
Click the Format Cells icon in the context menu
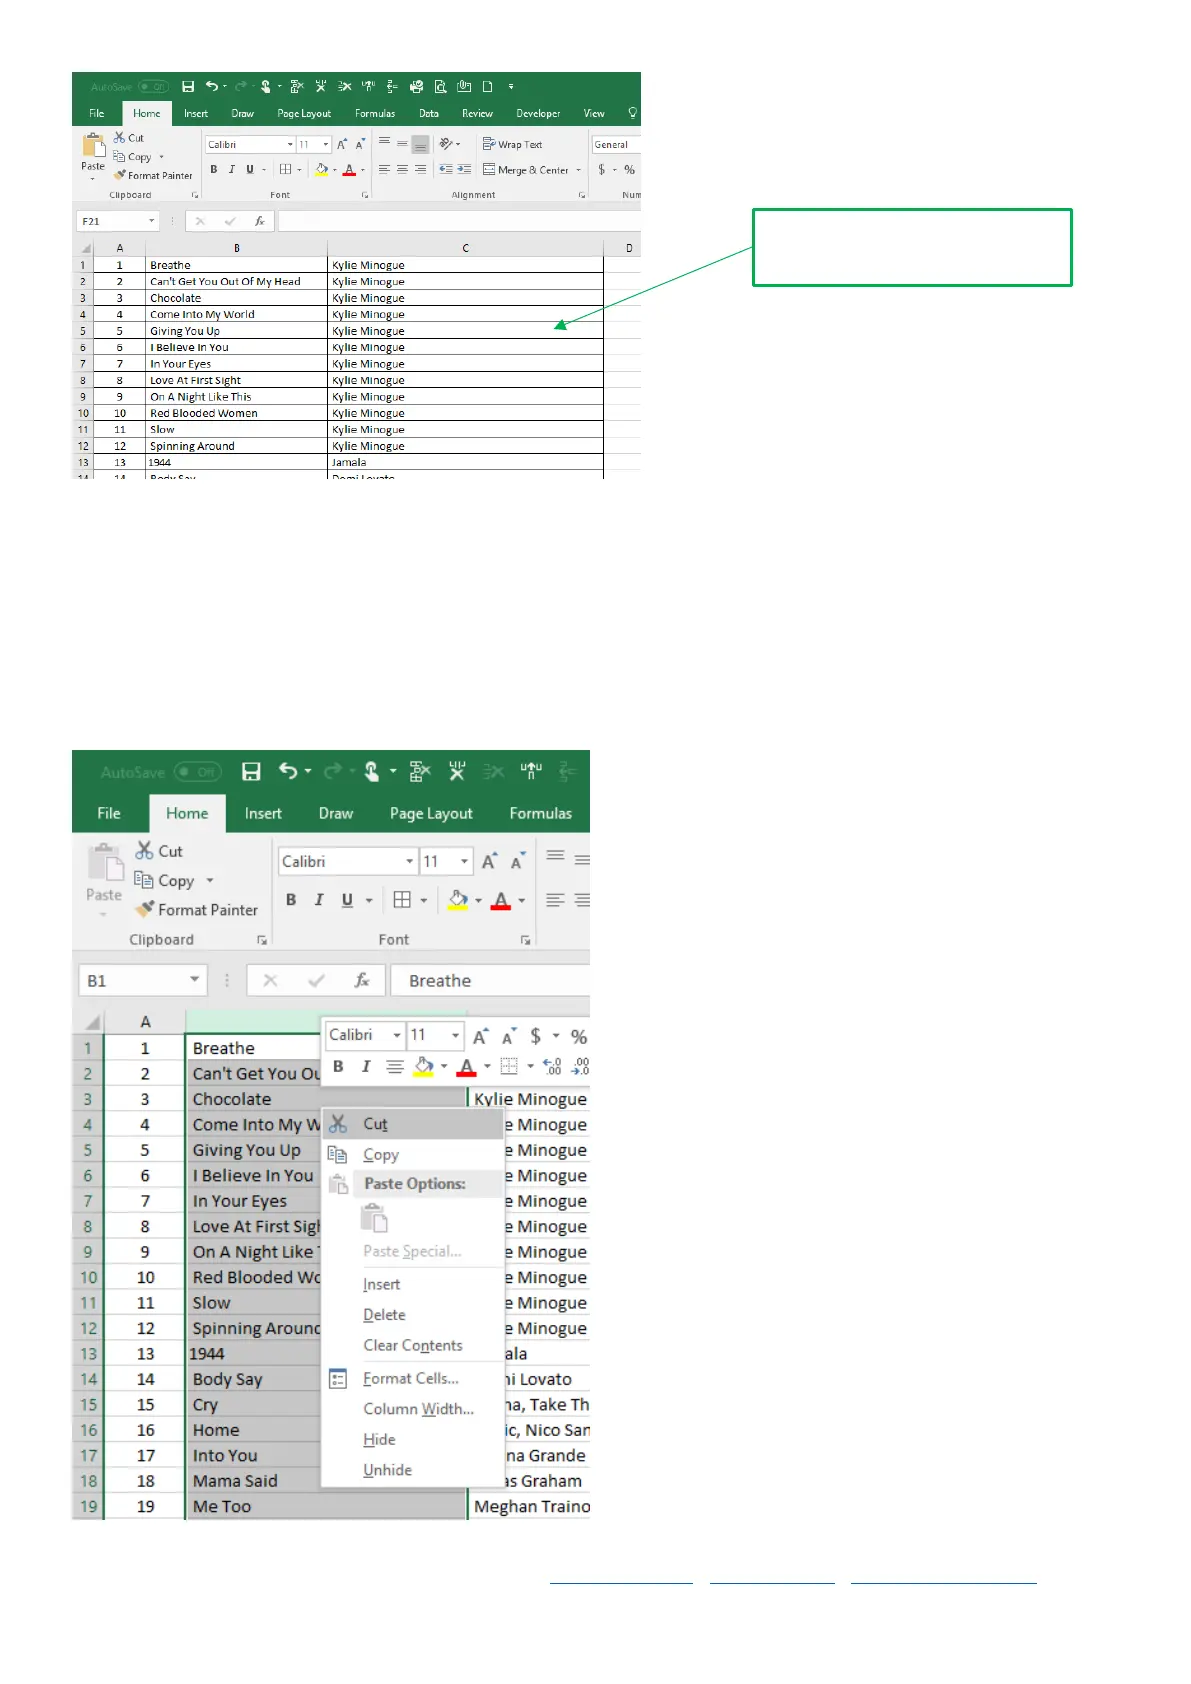338,1379
